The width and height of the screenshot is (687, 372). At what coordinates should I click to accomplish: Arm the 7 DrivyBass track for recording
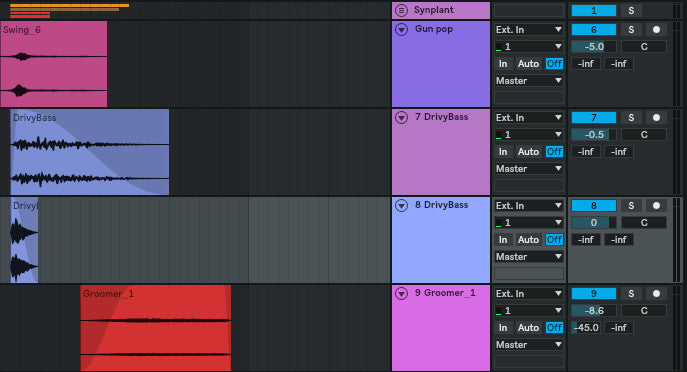coord(656,117)
